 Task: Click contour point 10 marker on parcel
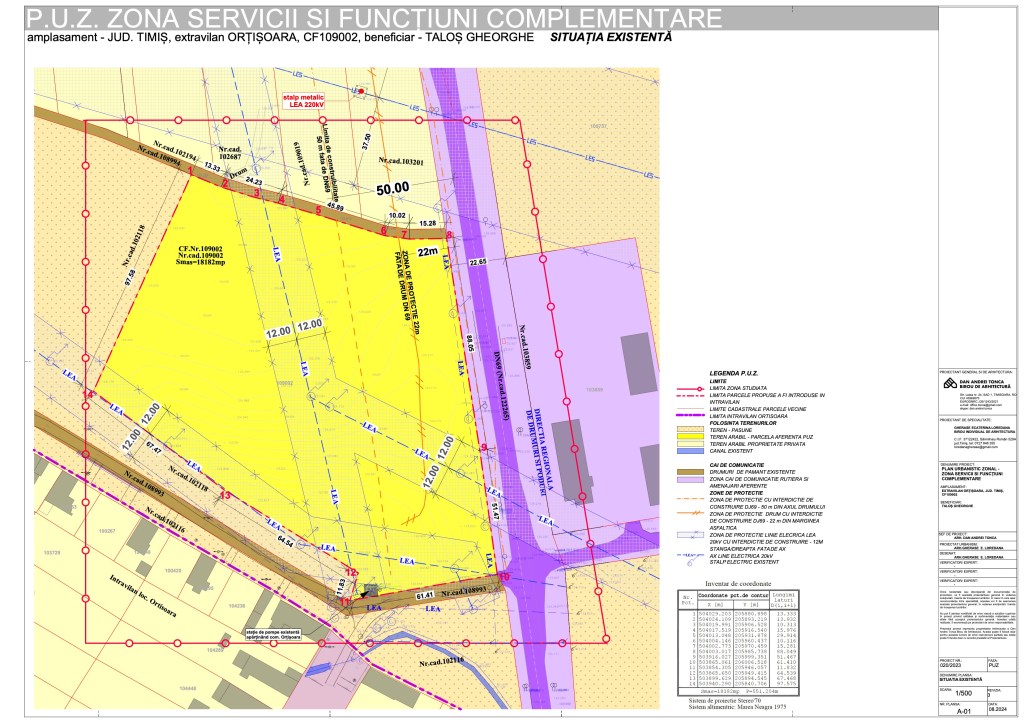(x=503, y=577)
